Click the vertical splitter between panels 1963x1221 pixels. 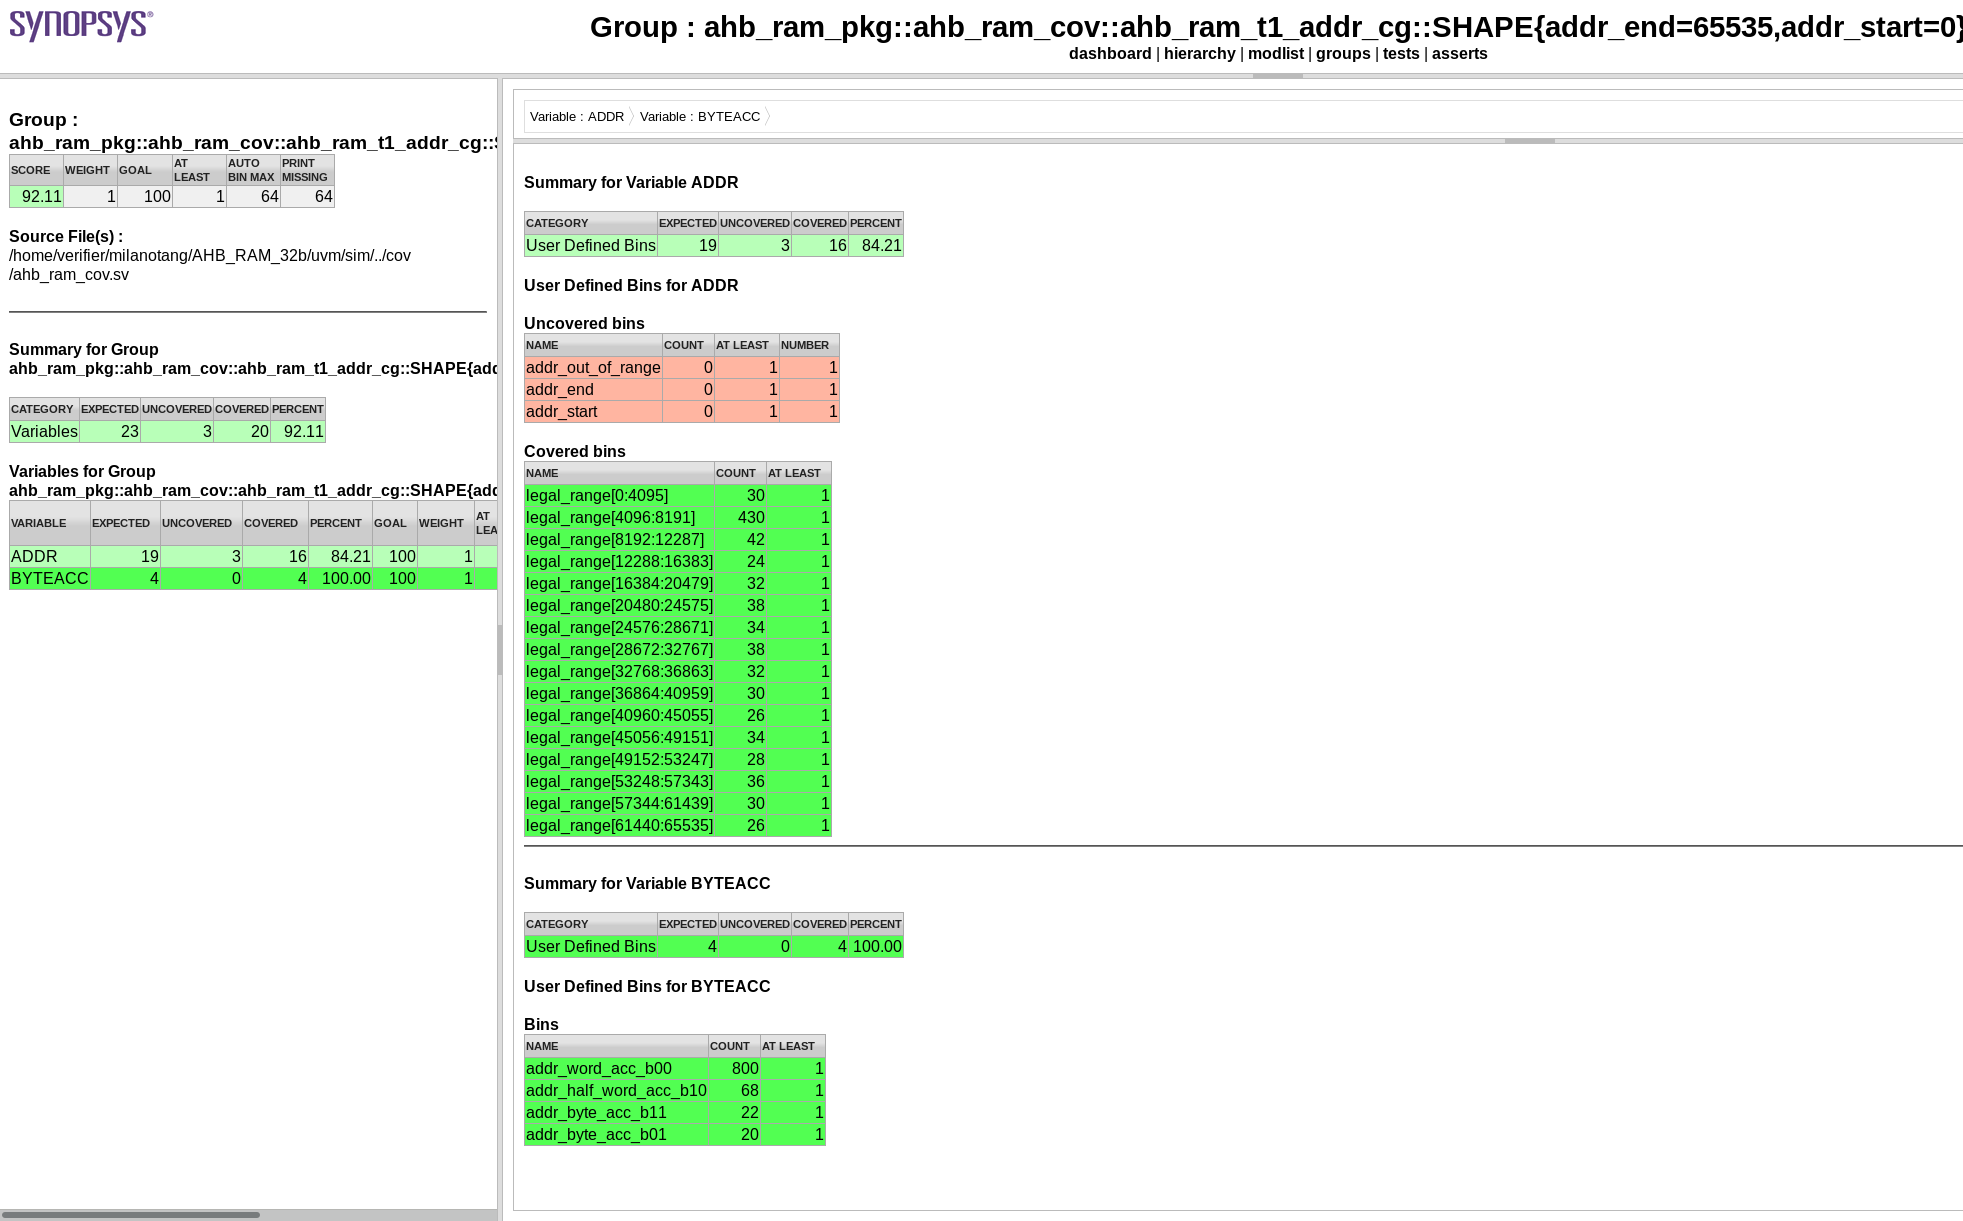[500, 650]
